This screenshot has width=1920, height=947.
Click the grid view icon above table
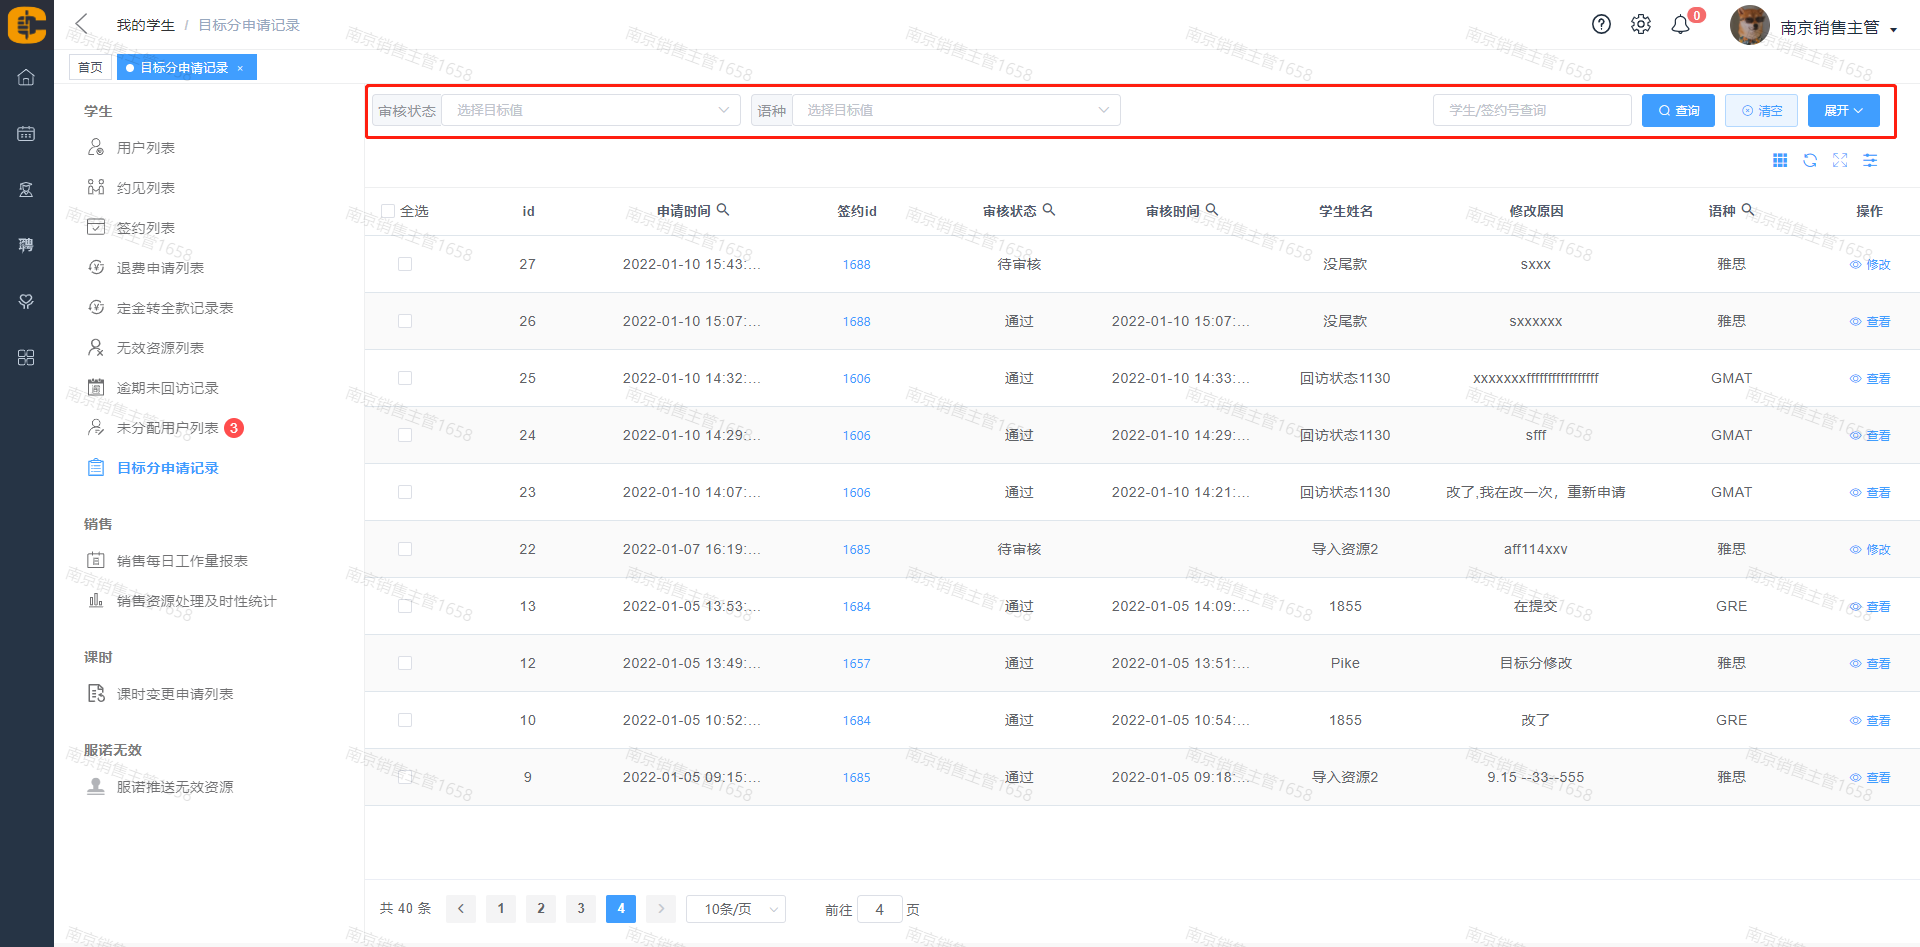tap(1780, 161)
